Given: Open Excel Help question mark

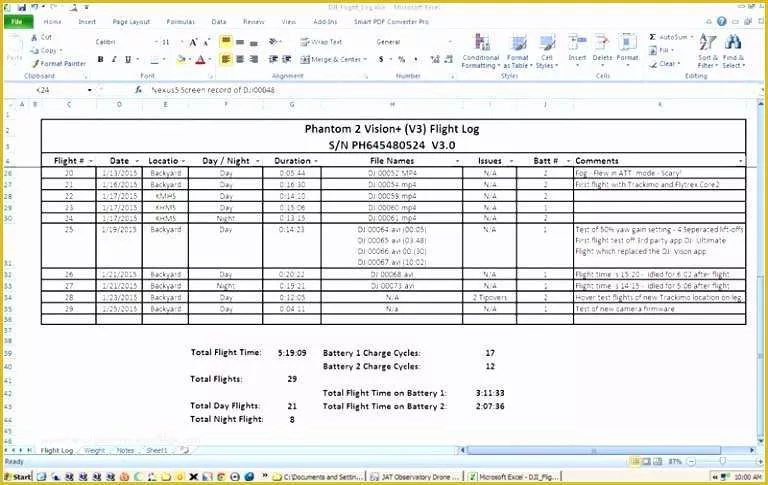Looking at the screenshot, I should point(721,21).
